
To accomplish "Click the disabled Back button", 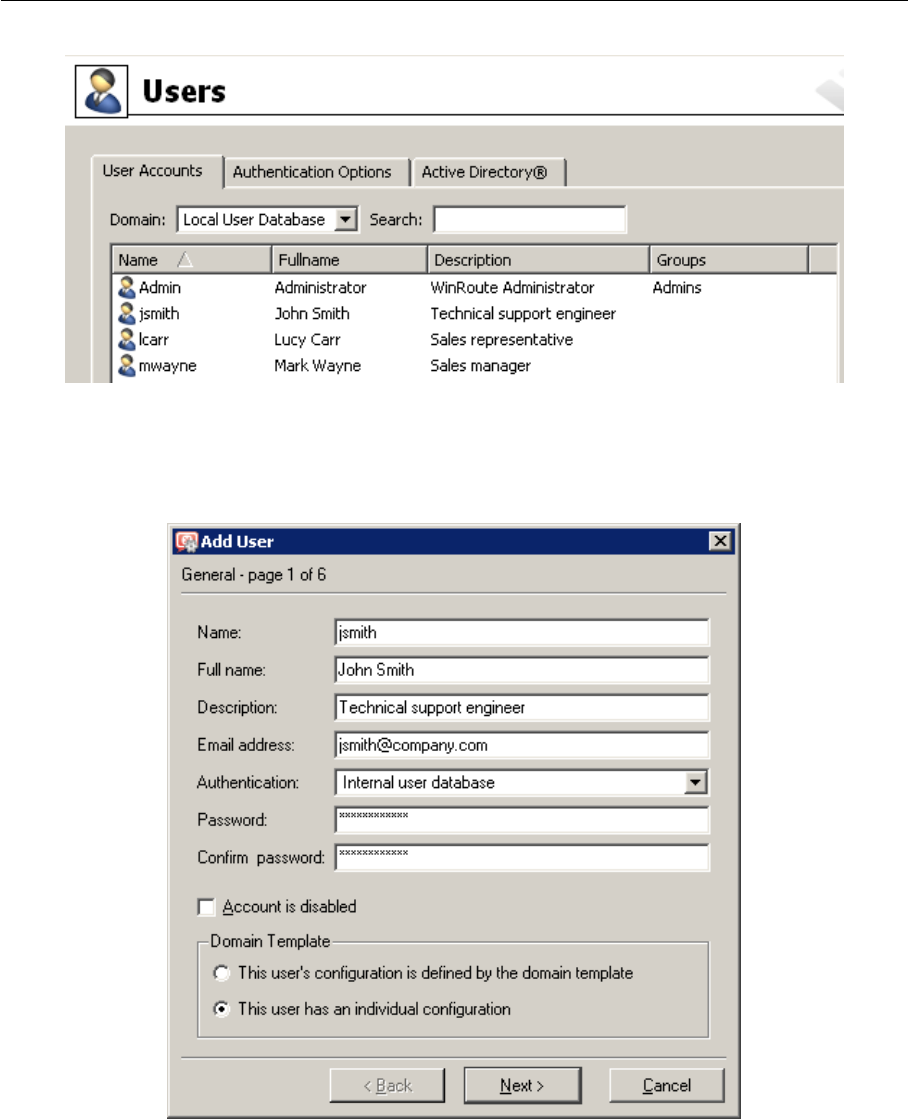I will pyautogui.click(x=387, y=1085).
